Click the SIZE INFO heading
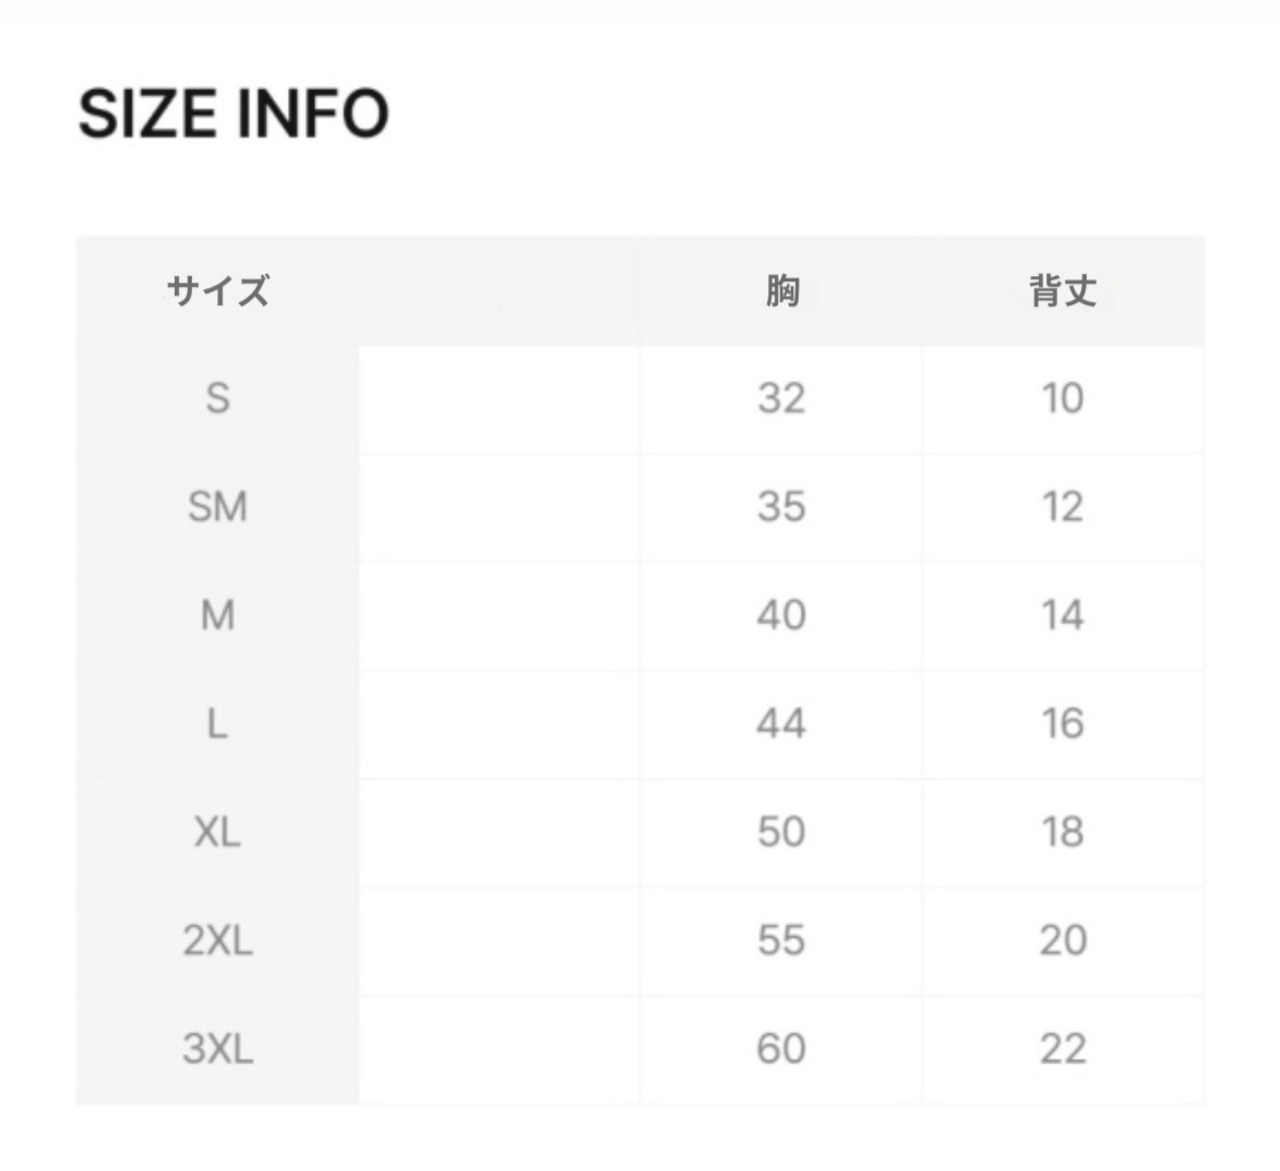This screenshot has width=1280, height=1171. coord(233,113)
